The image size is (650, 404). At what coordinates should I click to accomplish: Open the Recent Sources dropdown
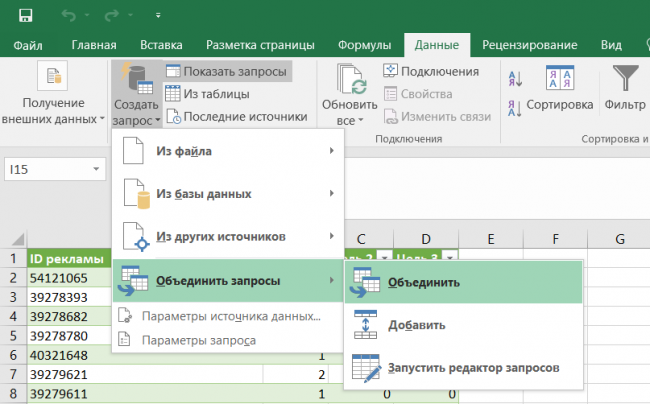(x=236, y=116)
